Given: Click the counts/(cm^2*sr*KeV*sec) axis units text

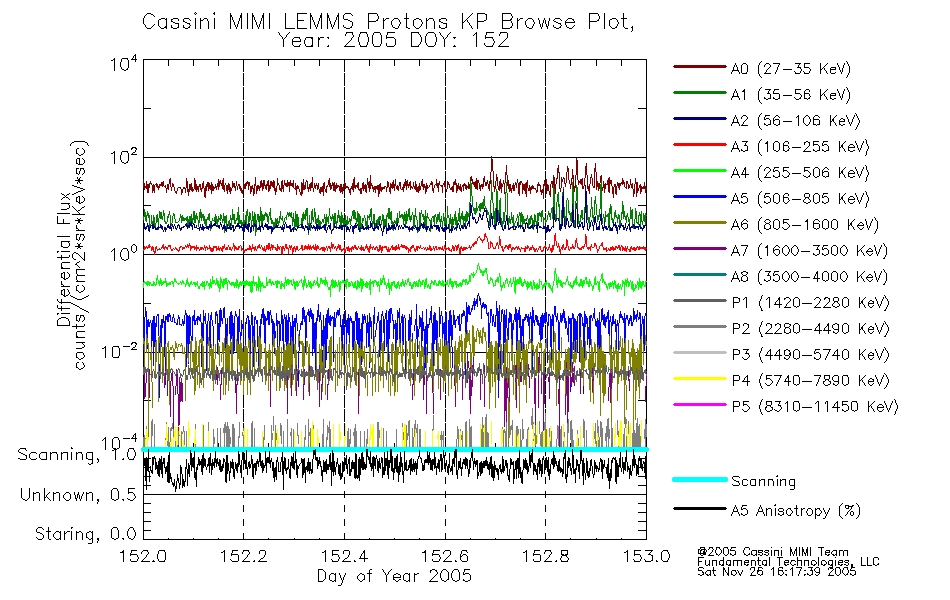Looking at the screenshot, I should tap(81, 255).
